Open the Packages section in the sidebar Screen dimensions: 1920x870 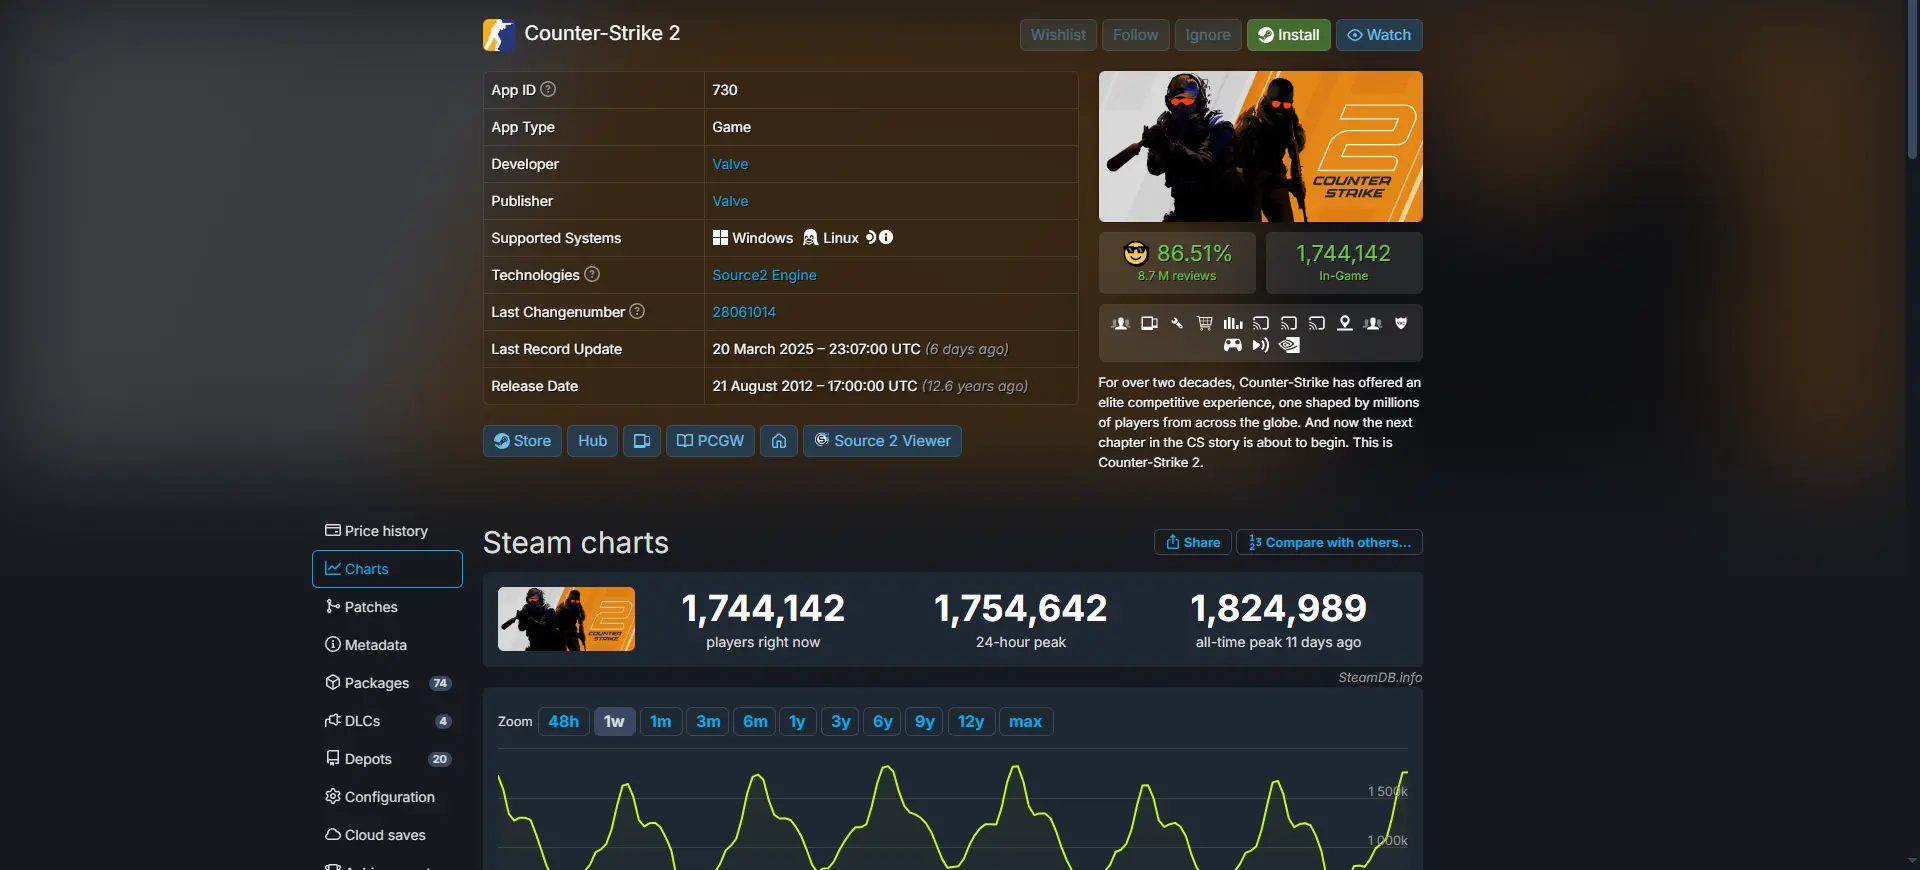tap(387, 683)
